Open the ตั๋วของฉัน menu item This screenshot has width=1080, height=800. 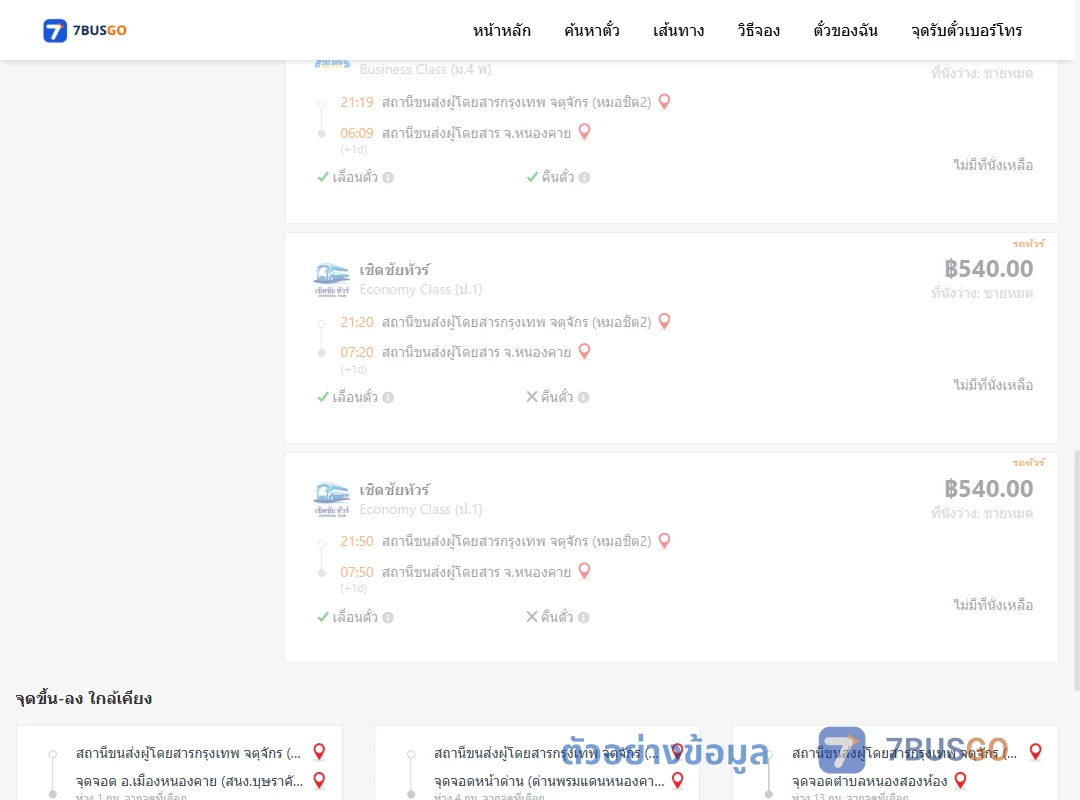[x=845, y=30]
